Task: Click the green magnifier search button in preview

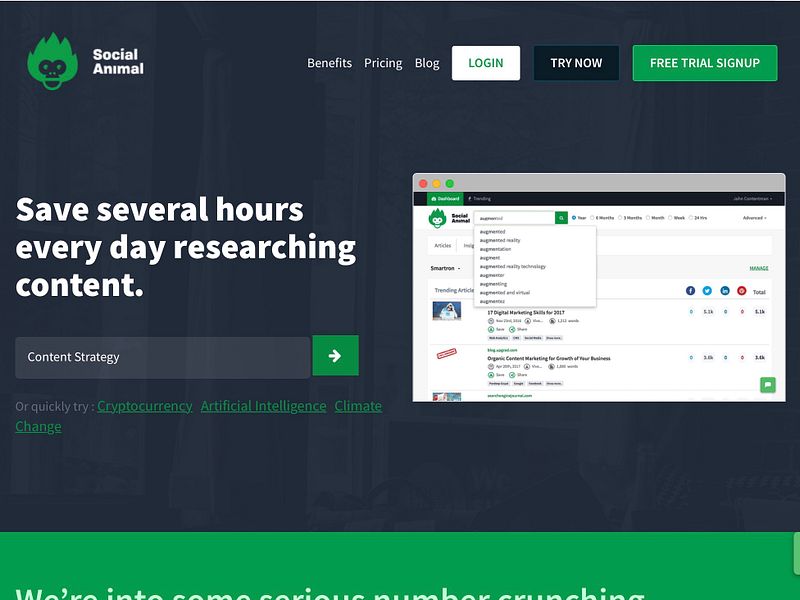Action: [x=561, y=218]
